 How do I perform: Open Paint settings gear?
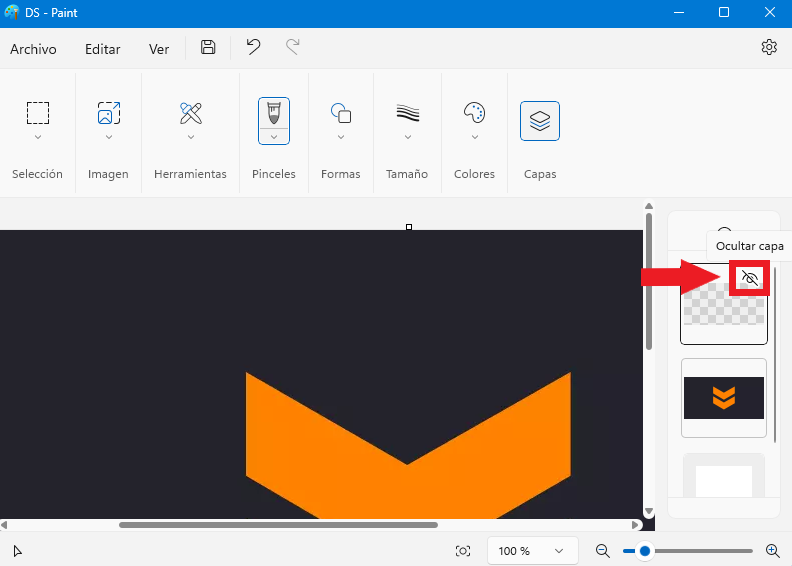[x=769, y=47]
